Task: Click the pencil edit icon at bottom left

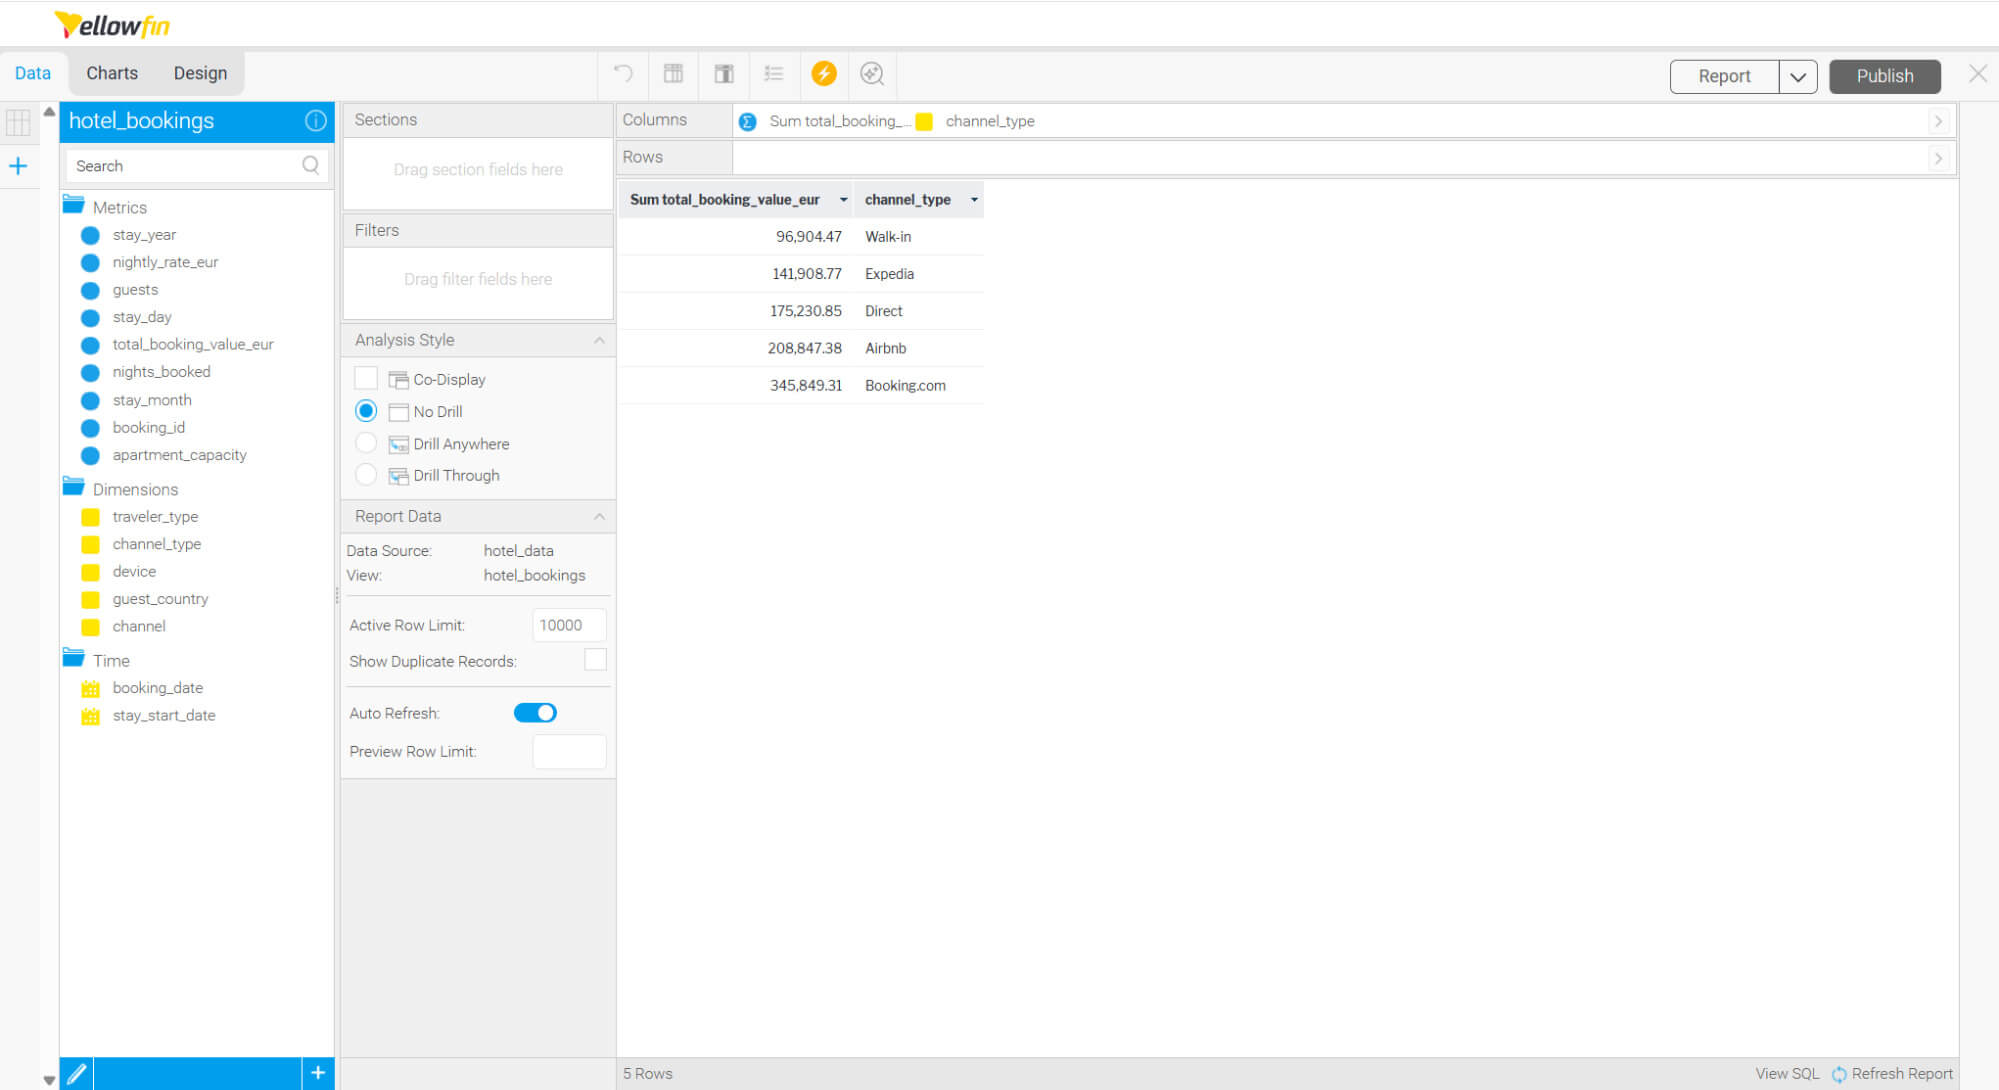Action: click(x=77, y=1072)
